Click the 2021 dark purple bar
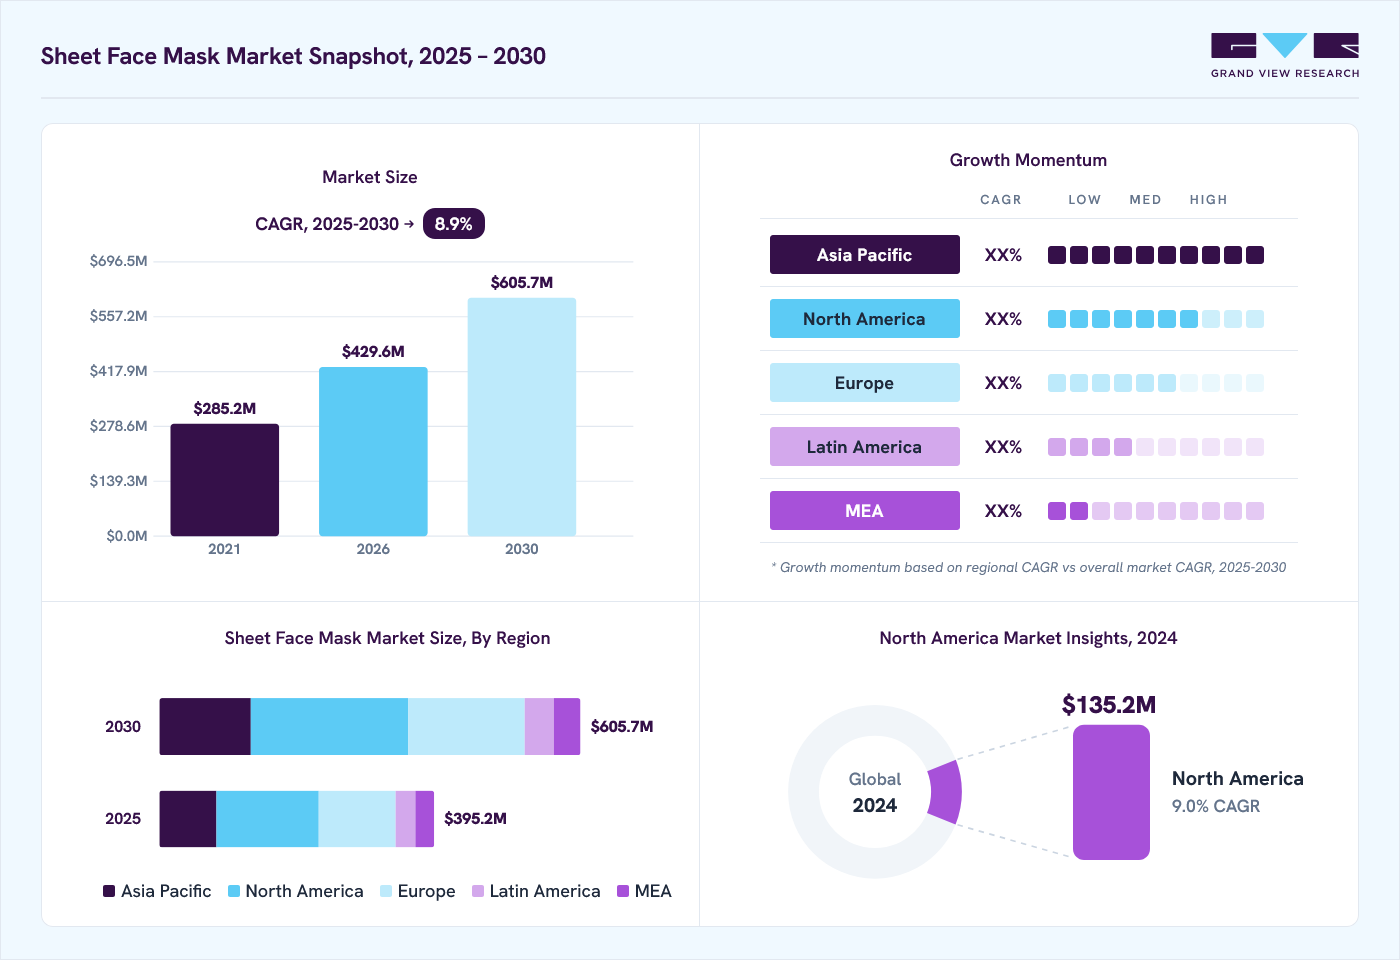 (224, 480)
